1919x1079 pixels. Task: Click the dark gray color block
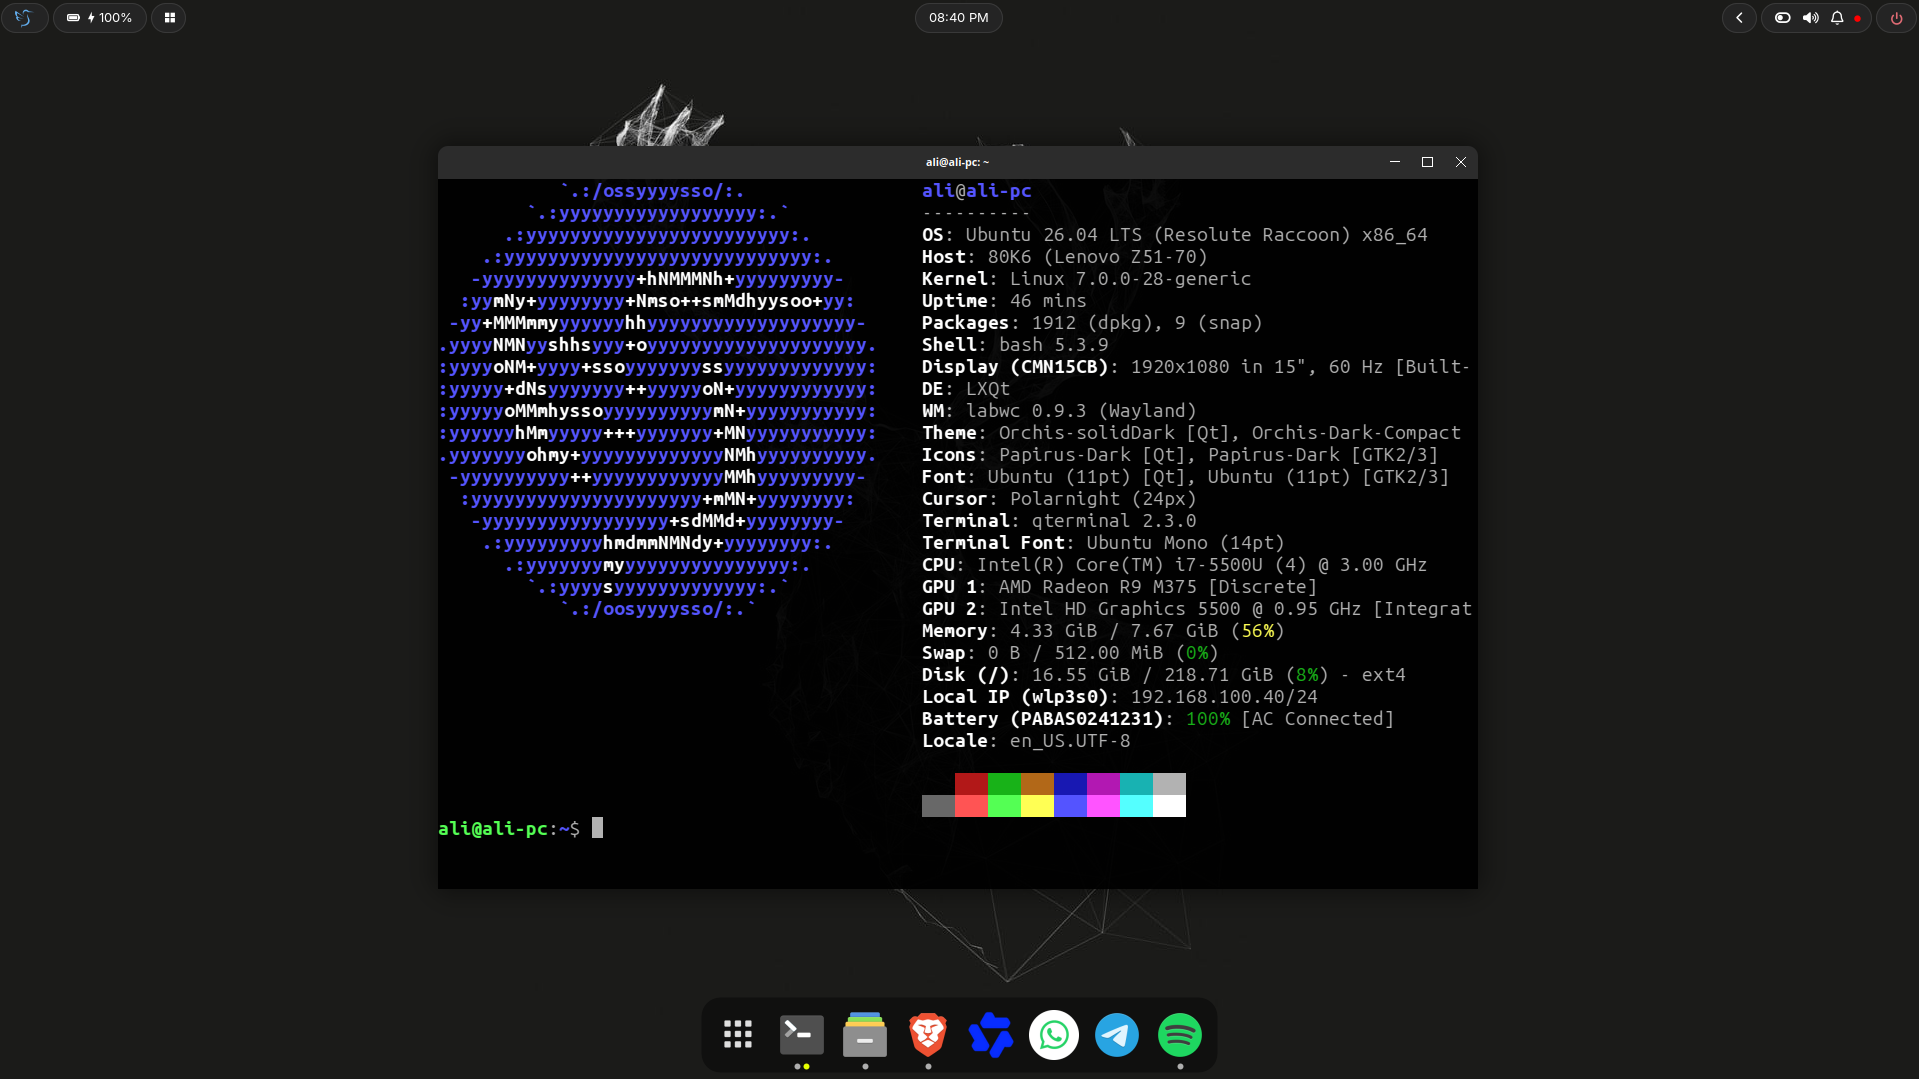click(938, 806)
